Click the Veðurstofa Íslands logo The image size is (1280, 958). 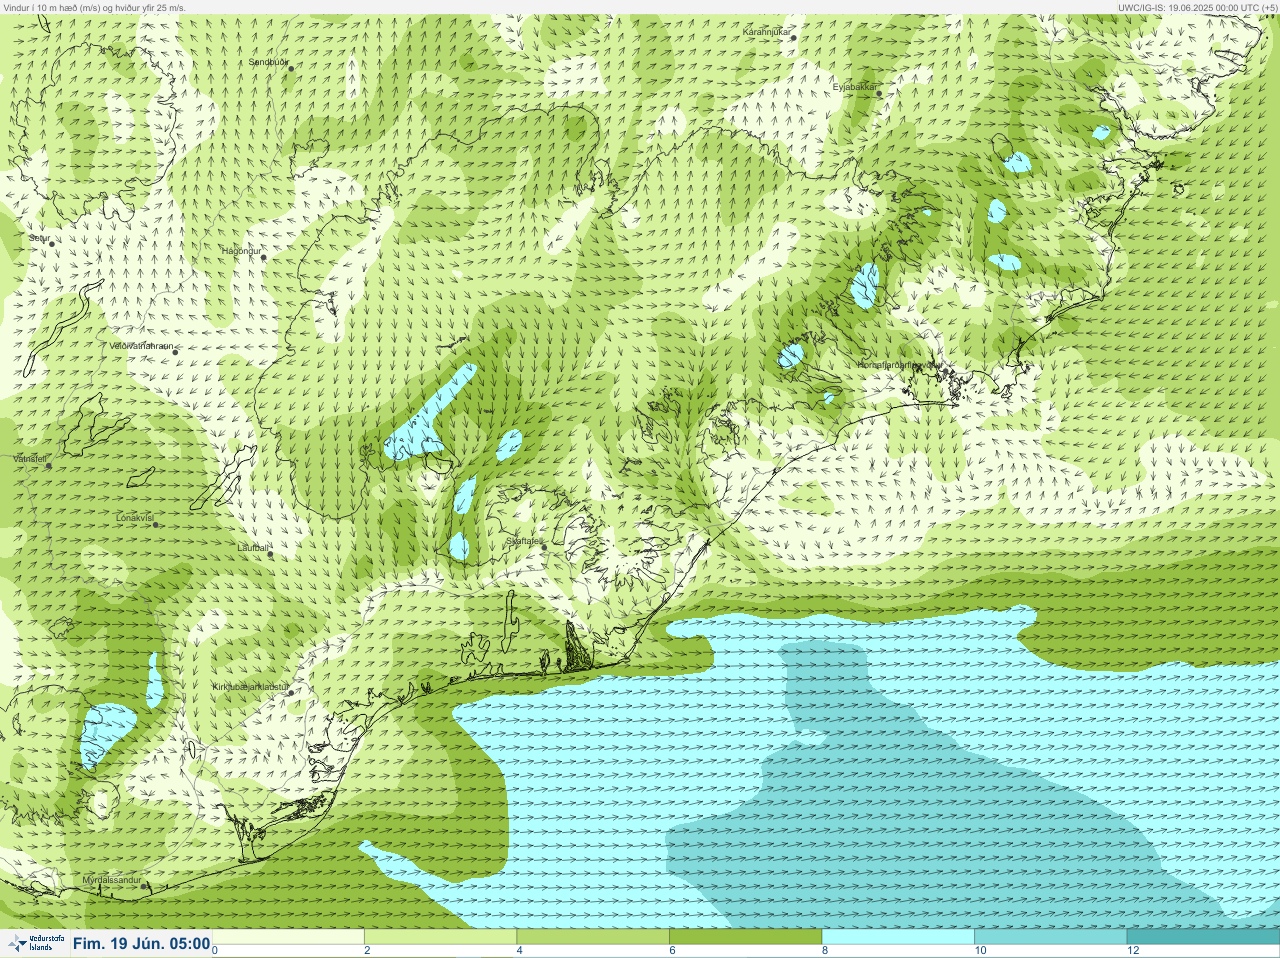[36, 943]
